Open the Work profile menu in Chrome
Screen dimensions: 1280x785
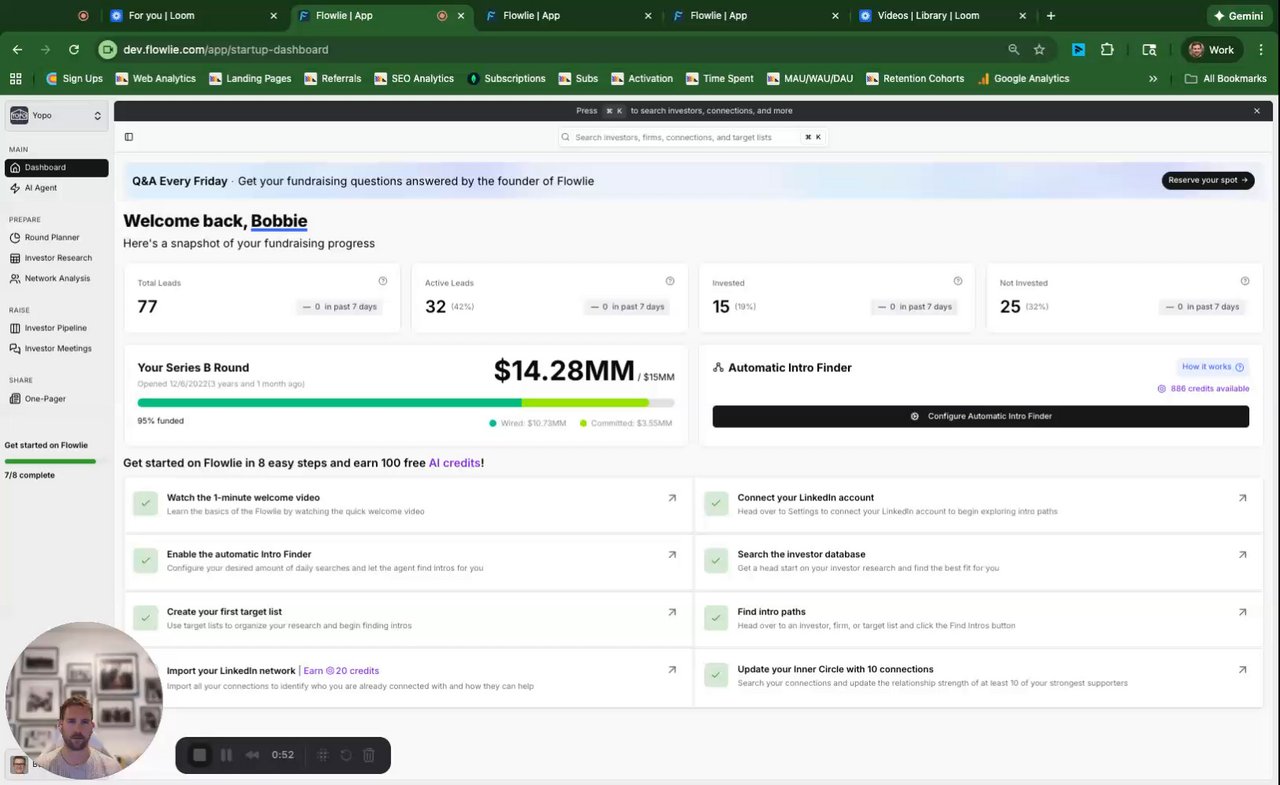1212,49
